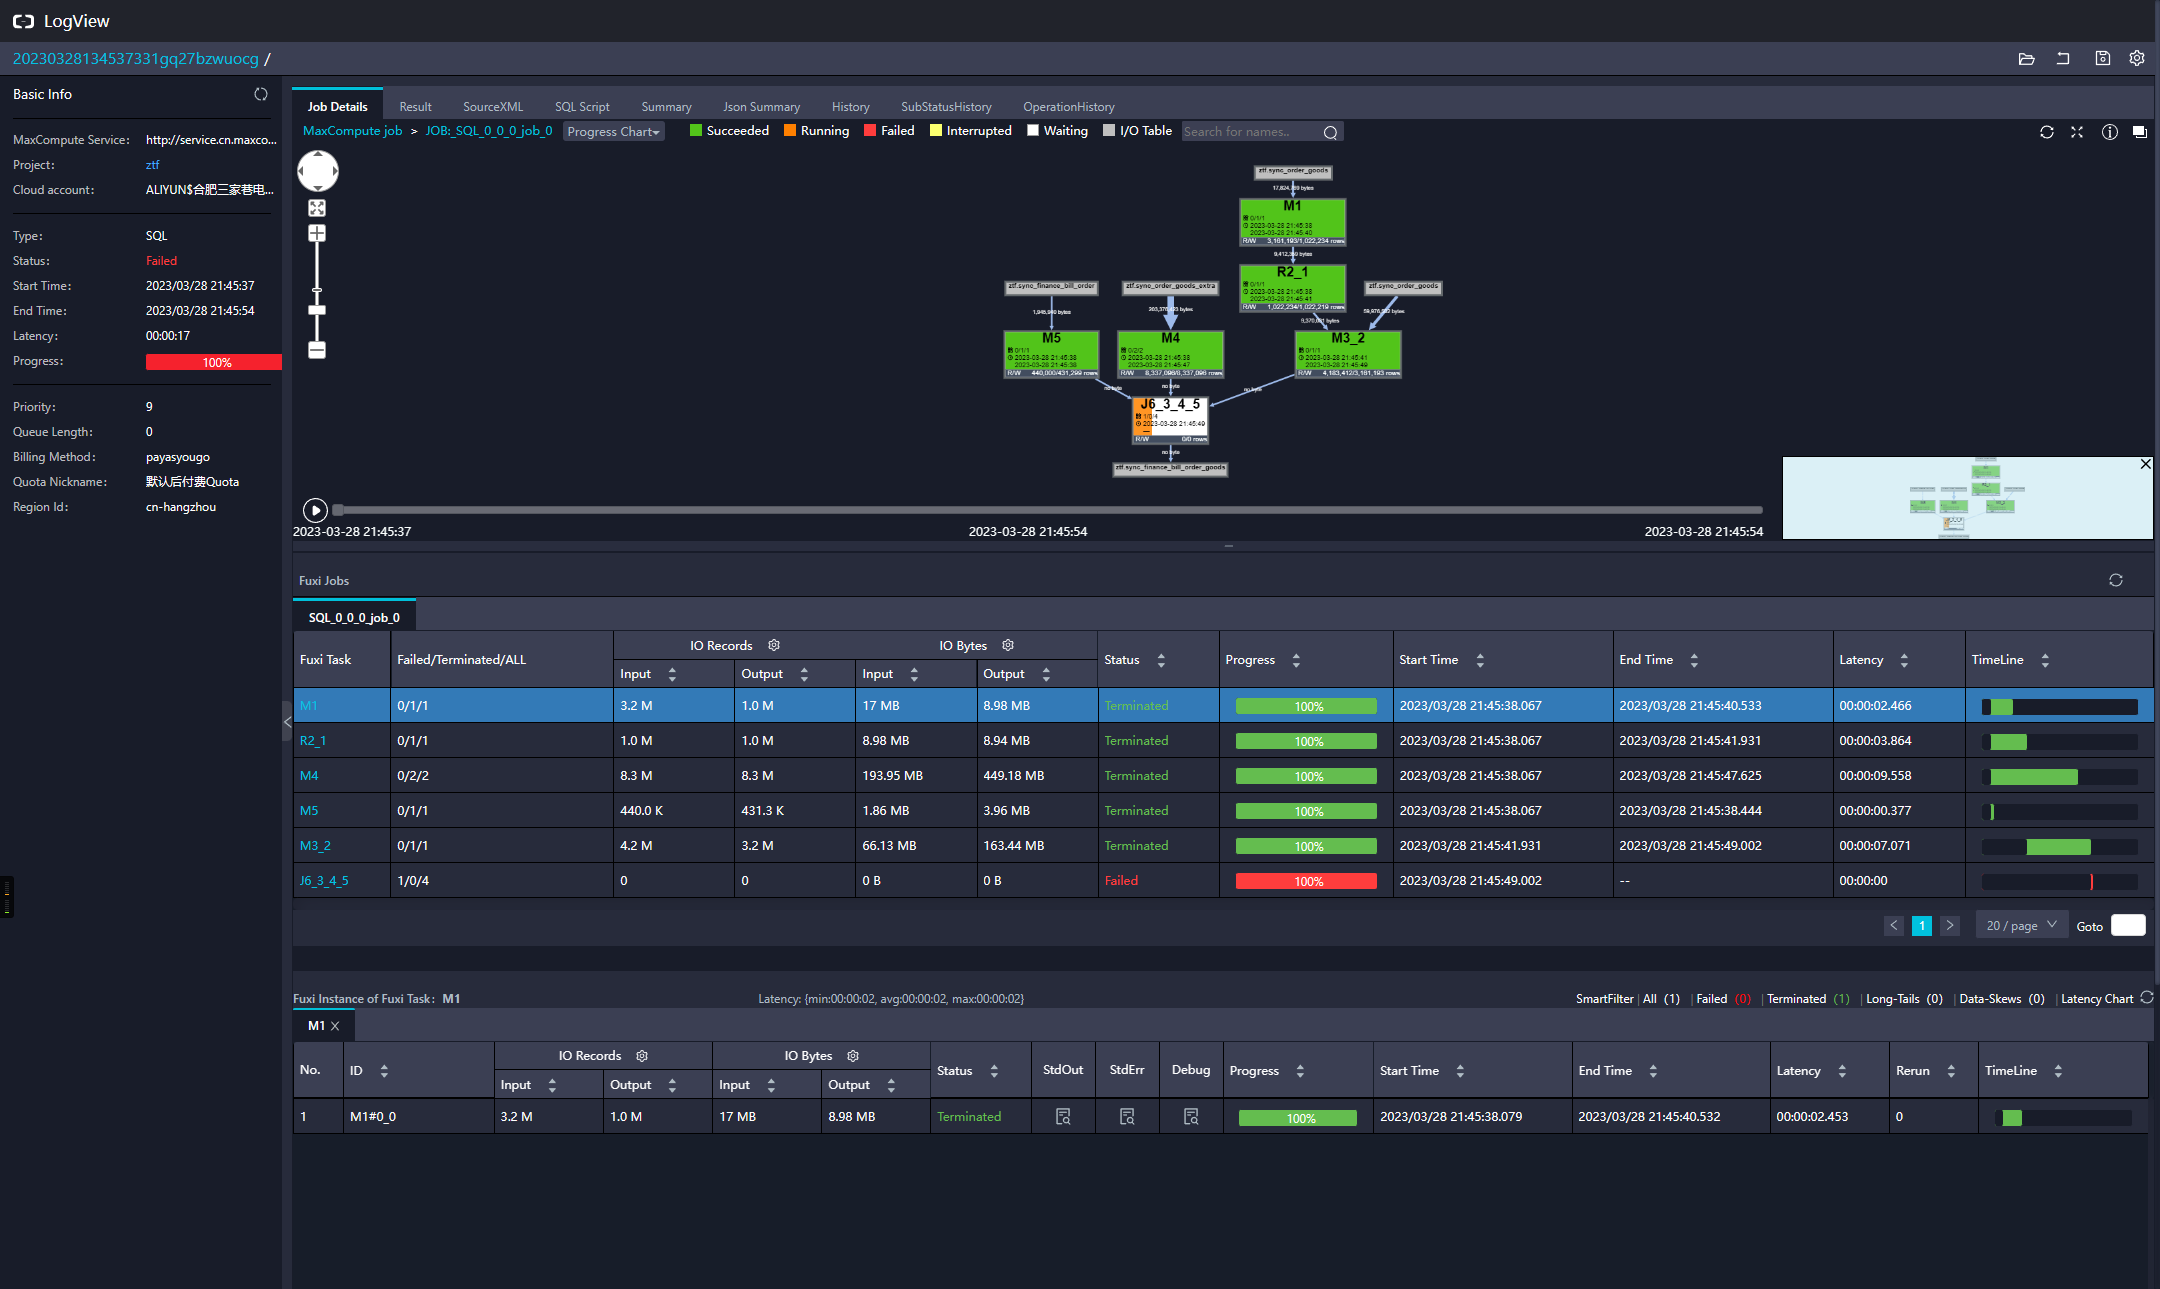Click the graph refresh icon

tap(2047, 132)
